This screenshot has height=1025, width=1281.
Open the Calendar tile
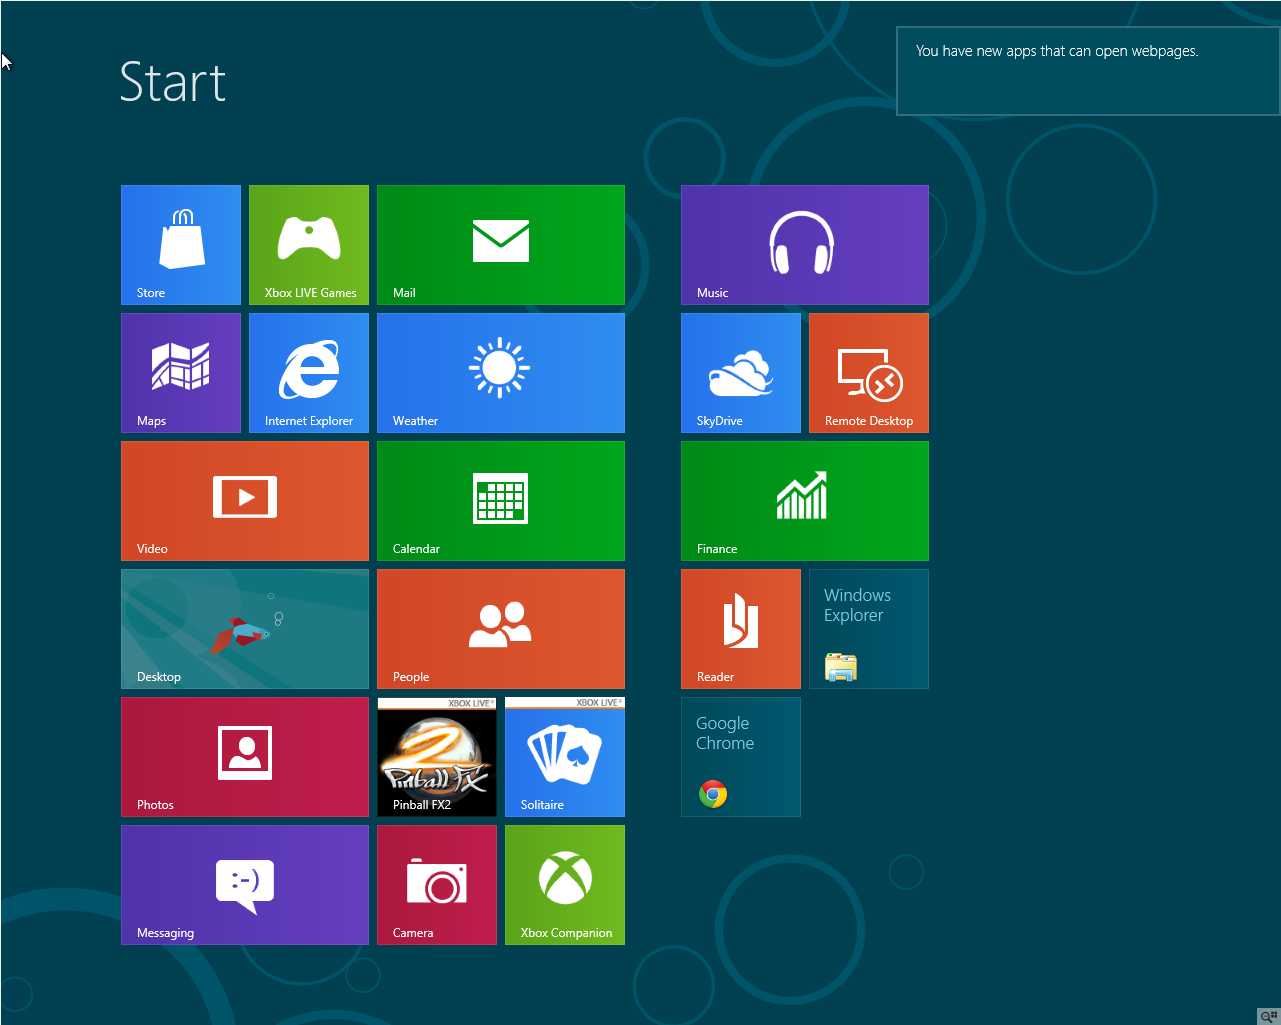501,501
